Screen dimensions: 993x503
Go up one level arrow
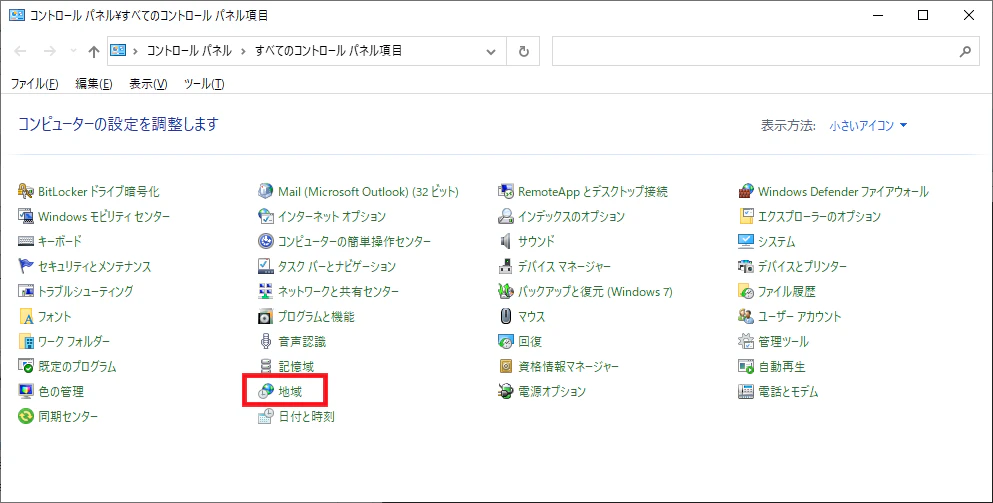pyautogui.click(x=94, y=51)
